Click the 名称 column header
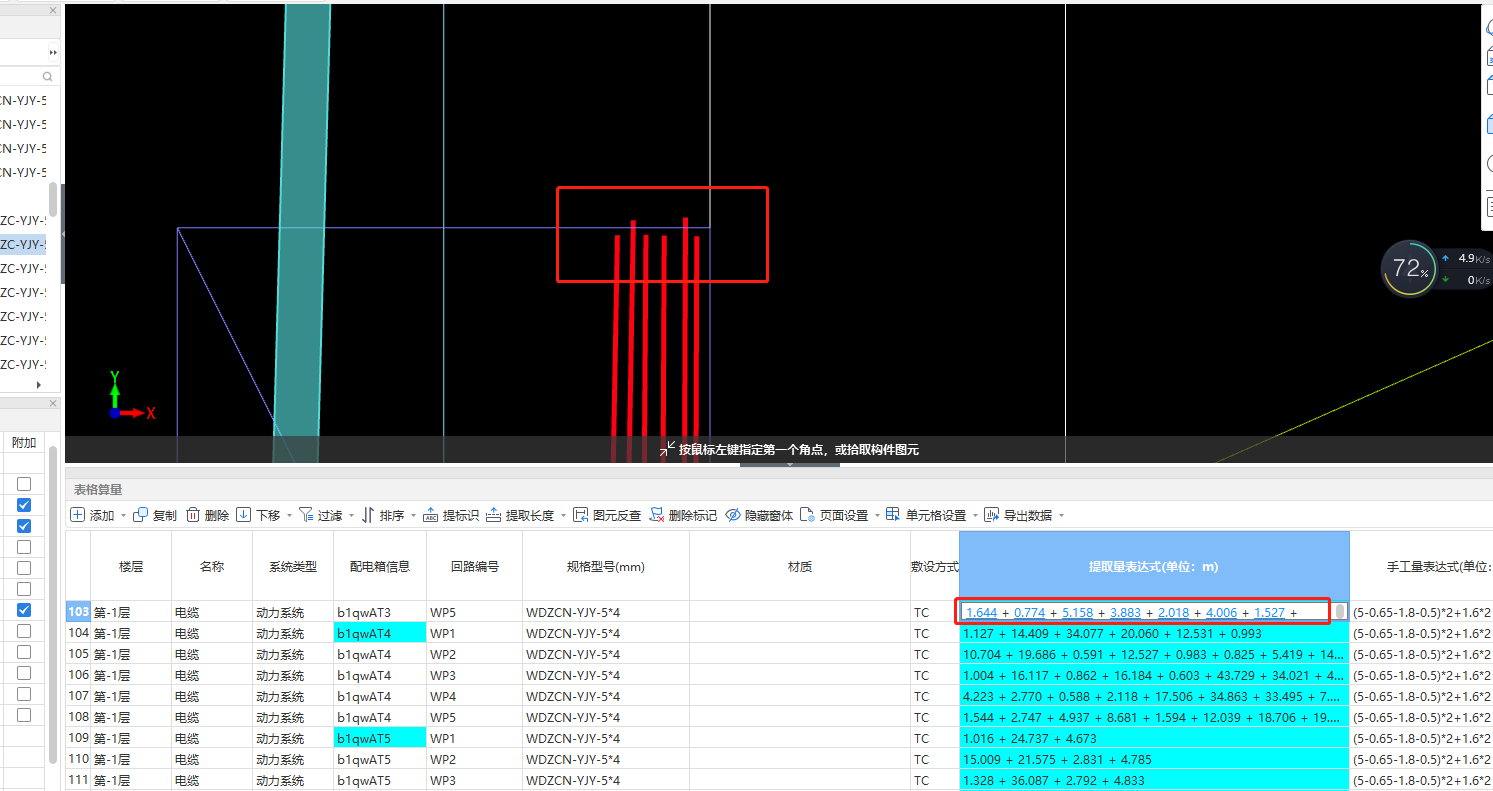 pos(211,566)
